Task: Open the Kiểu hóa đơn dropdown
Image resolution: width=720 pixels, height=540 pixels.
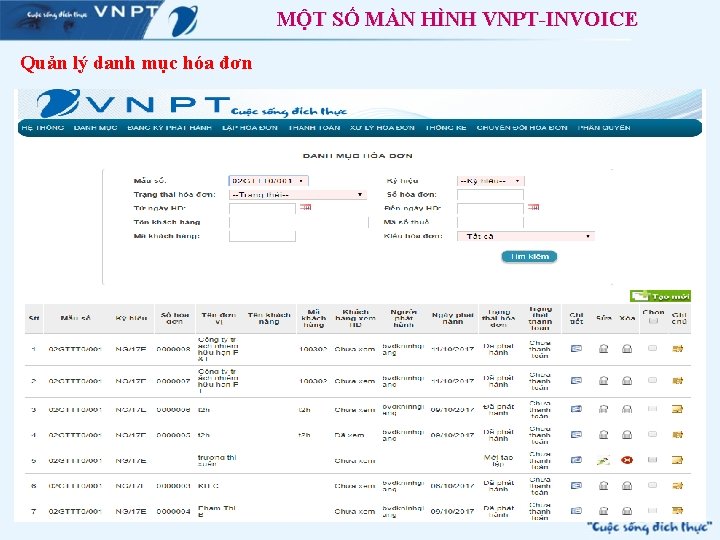Action: tap(526, 236)
